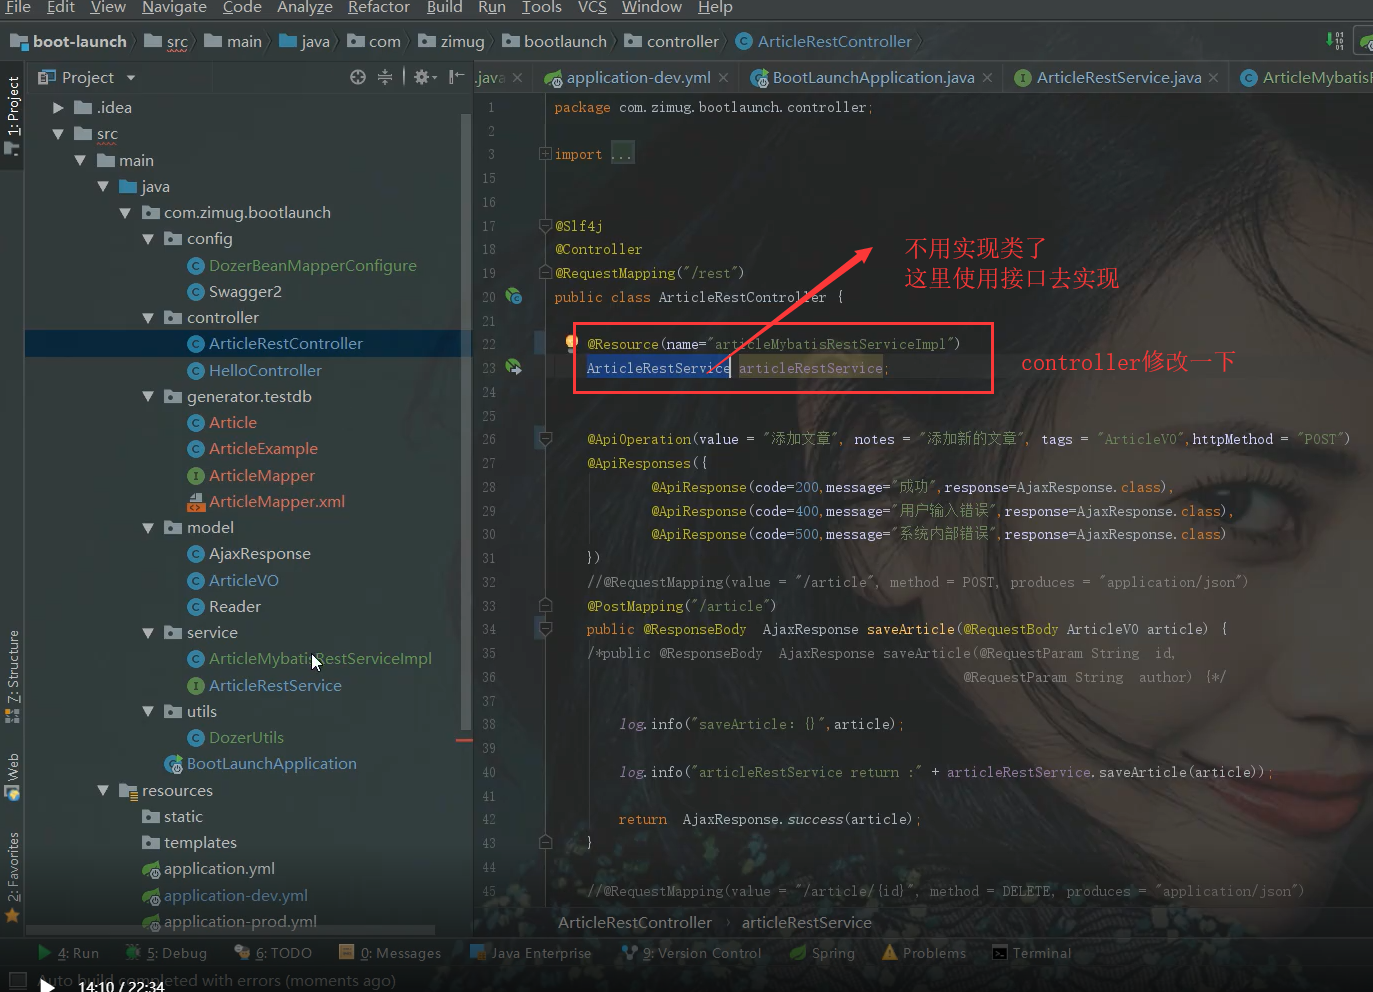Select ArticleRestService interface in project tree
The image size is (1373, 992).
click(275, 685)
